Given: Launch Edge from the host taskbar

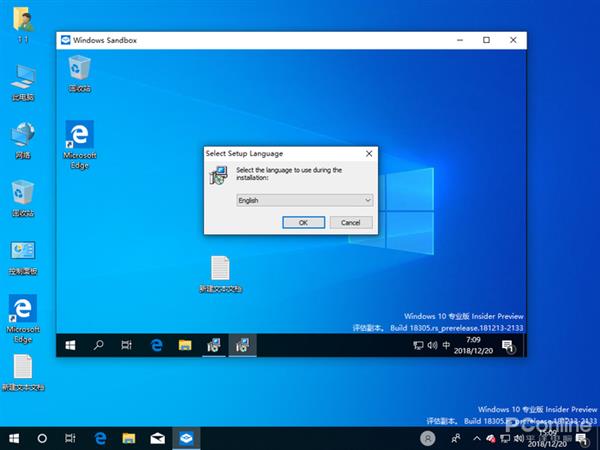Looking at the screenshot, I should (100, 439).
